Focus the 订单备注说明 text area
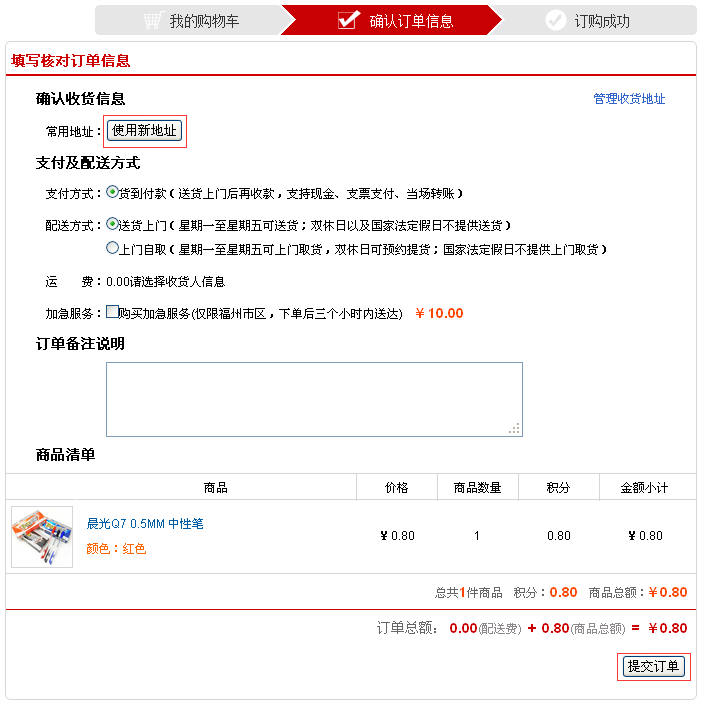 [314, 399]
